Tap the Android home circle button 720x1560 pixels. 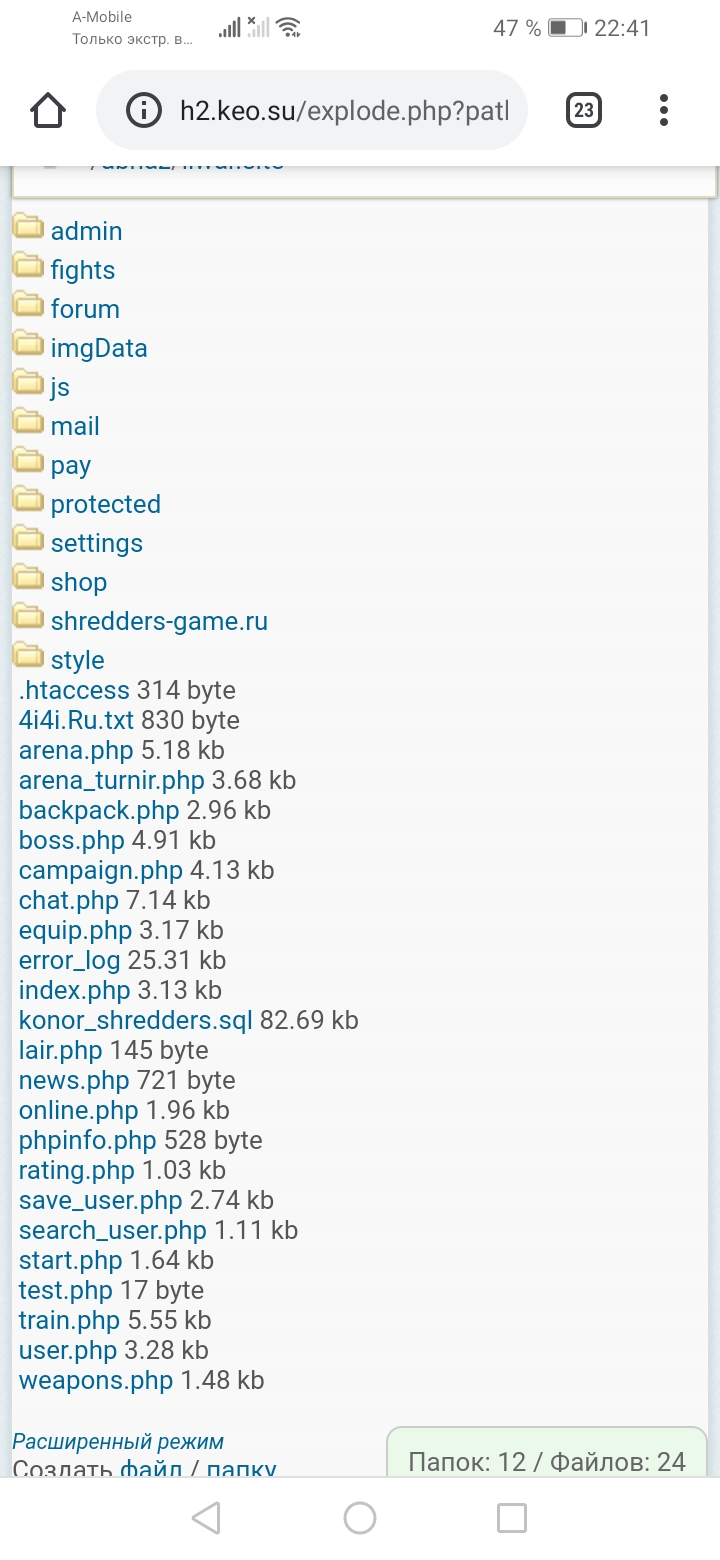360,1518
